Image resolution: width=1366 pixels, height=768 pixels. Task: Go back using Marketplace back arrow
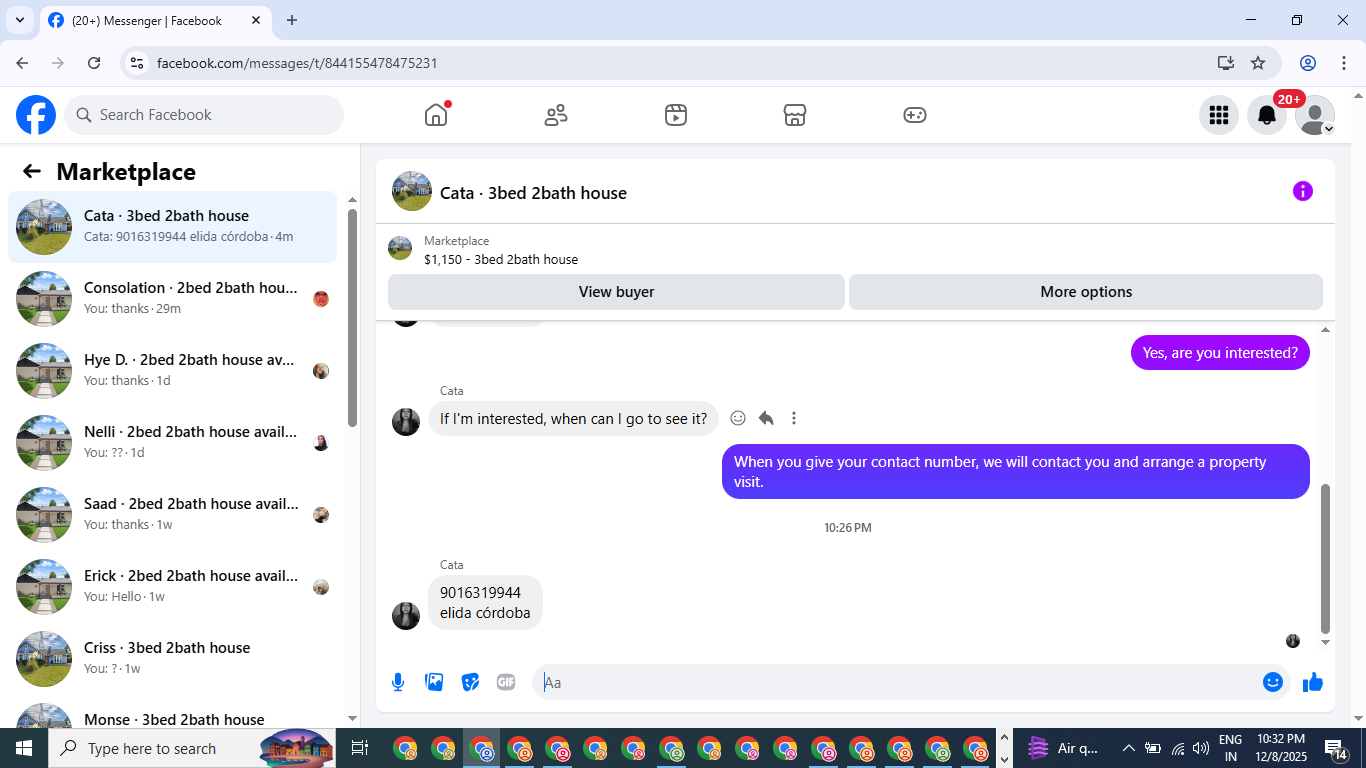pos(32,172)
